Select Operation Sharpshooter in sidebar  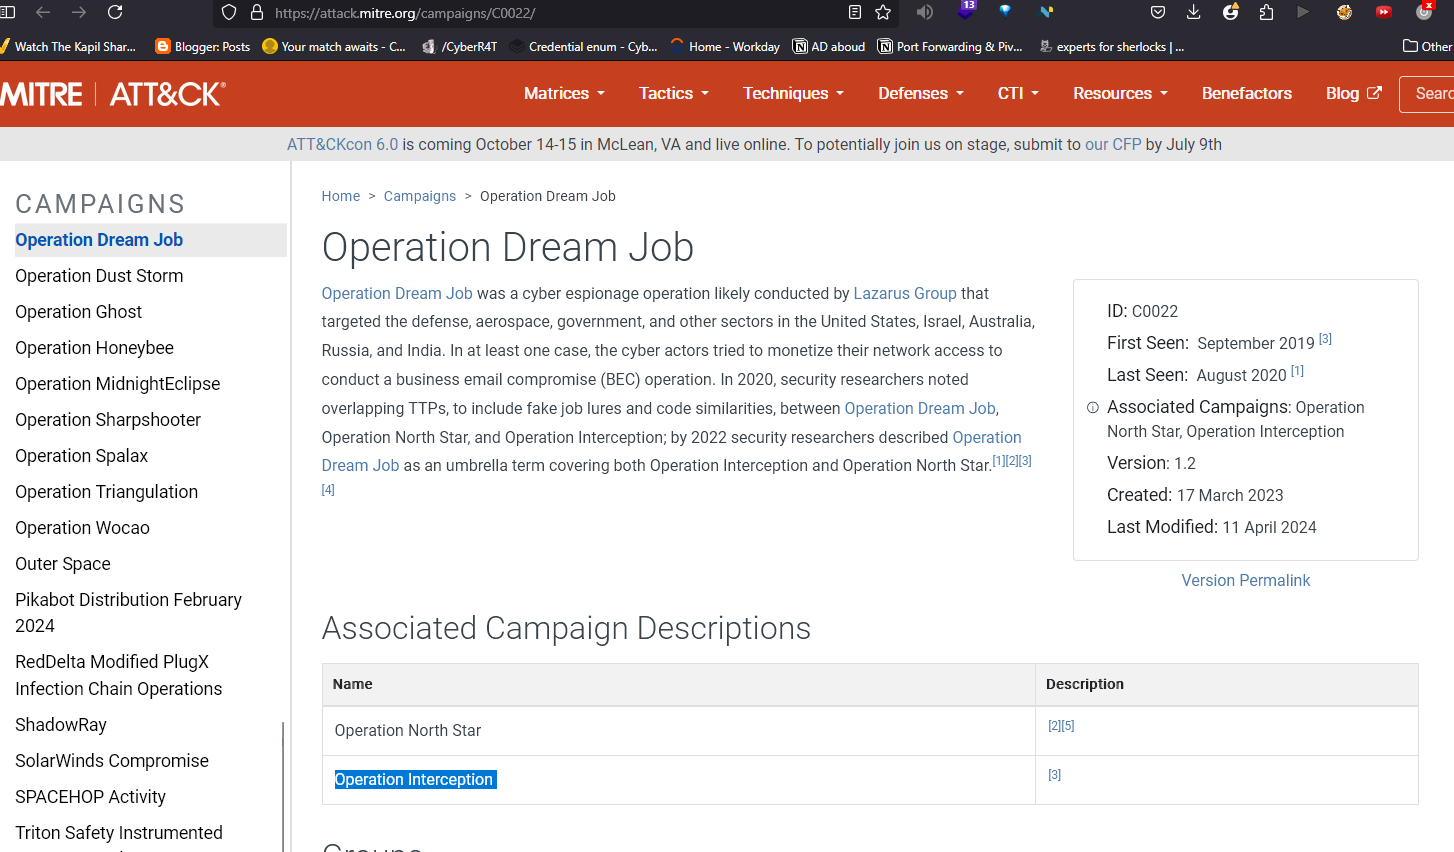108,420
